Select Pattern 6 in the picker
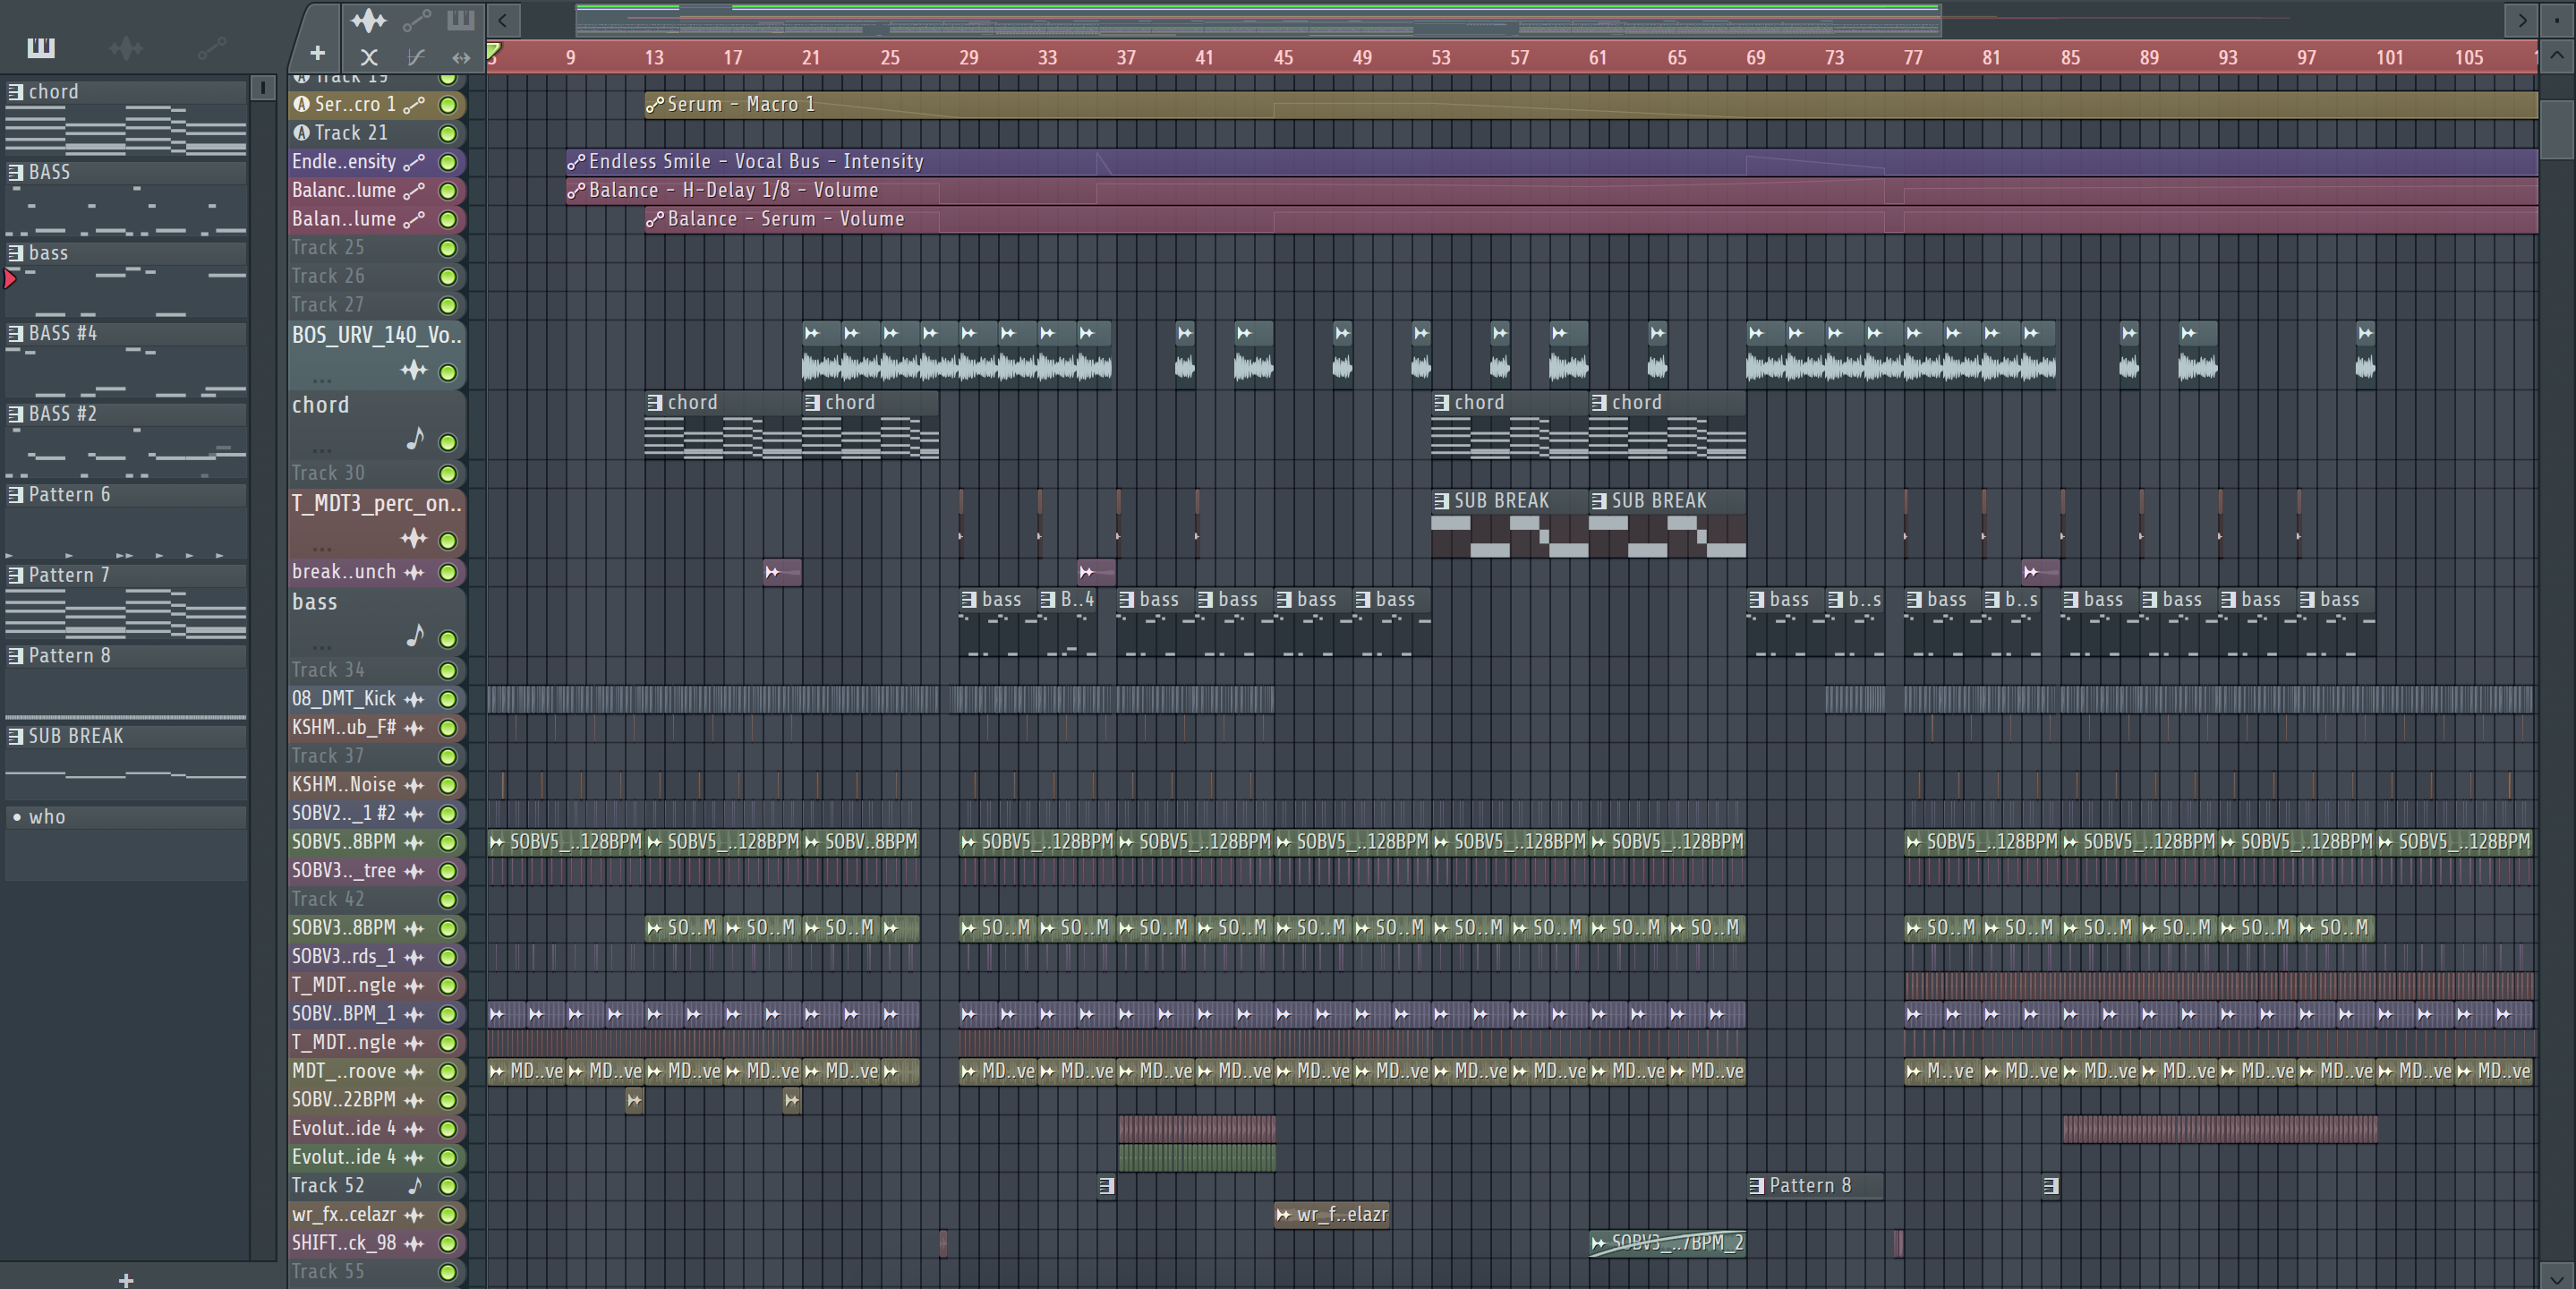 click(x=126, y=522)
